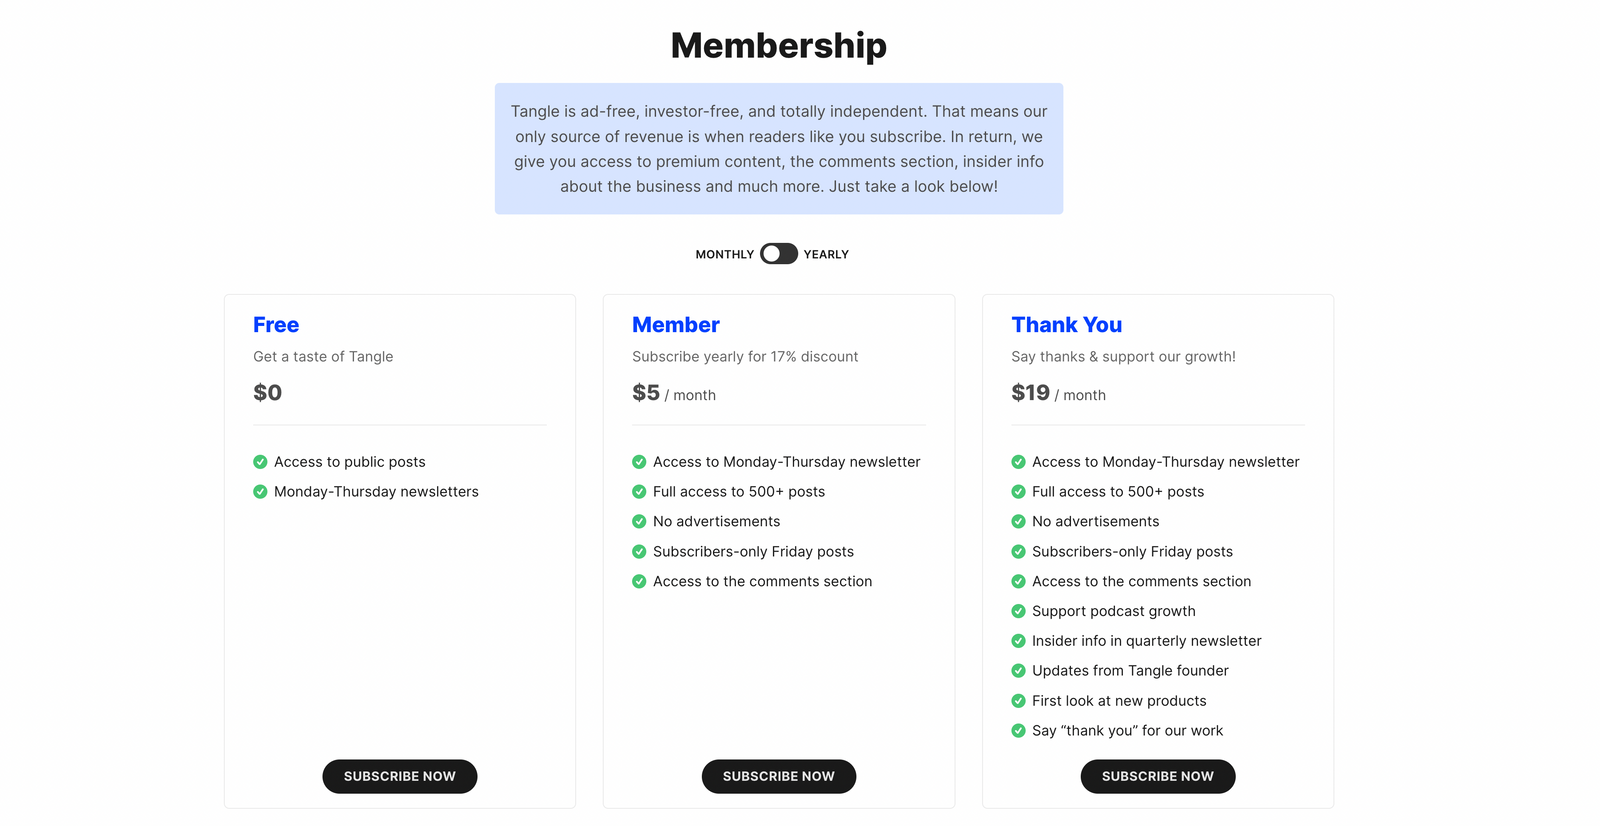Click the checkmark next to "First look at new products"
Viewport: 1600px width, 826px height.
click(1018, 701)
